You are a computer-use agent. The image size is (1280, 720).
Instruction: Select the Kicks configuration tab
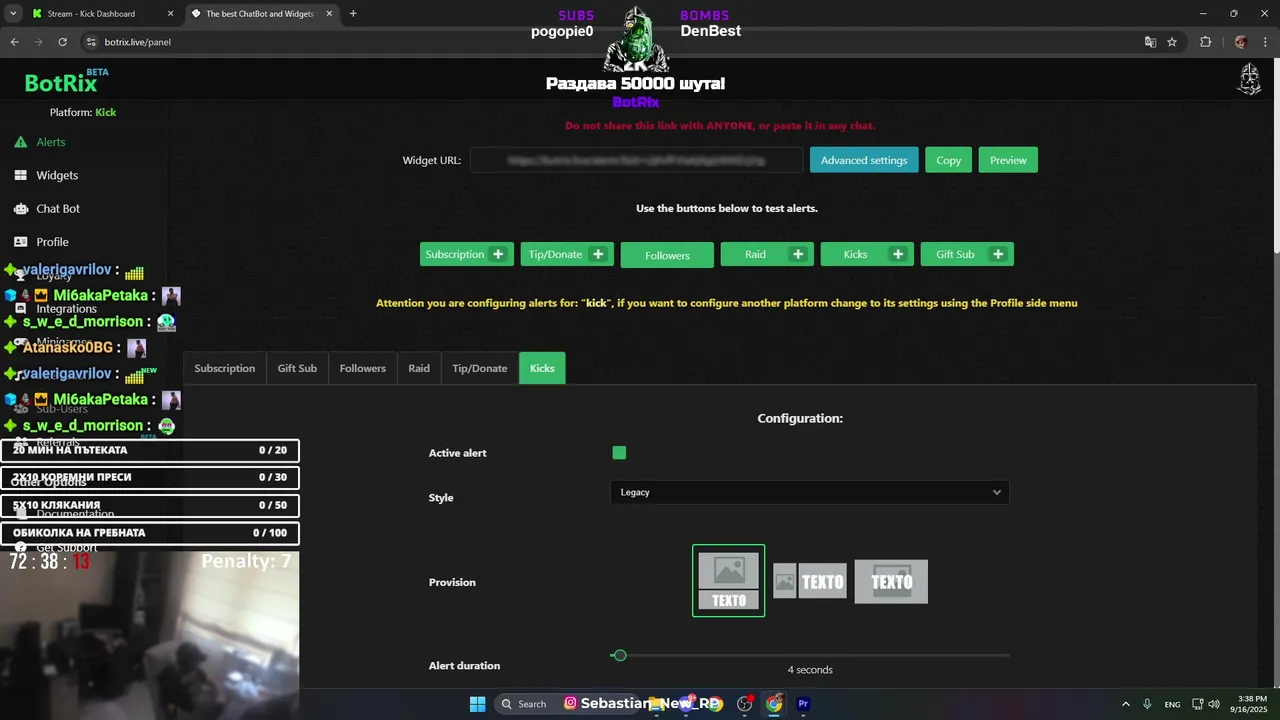[542, 368]
